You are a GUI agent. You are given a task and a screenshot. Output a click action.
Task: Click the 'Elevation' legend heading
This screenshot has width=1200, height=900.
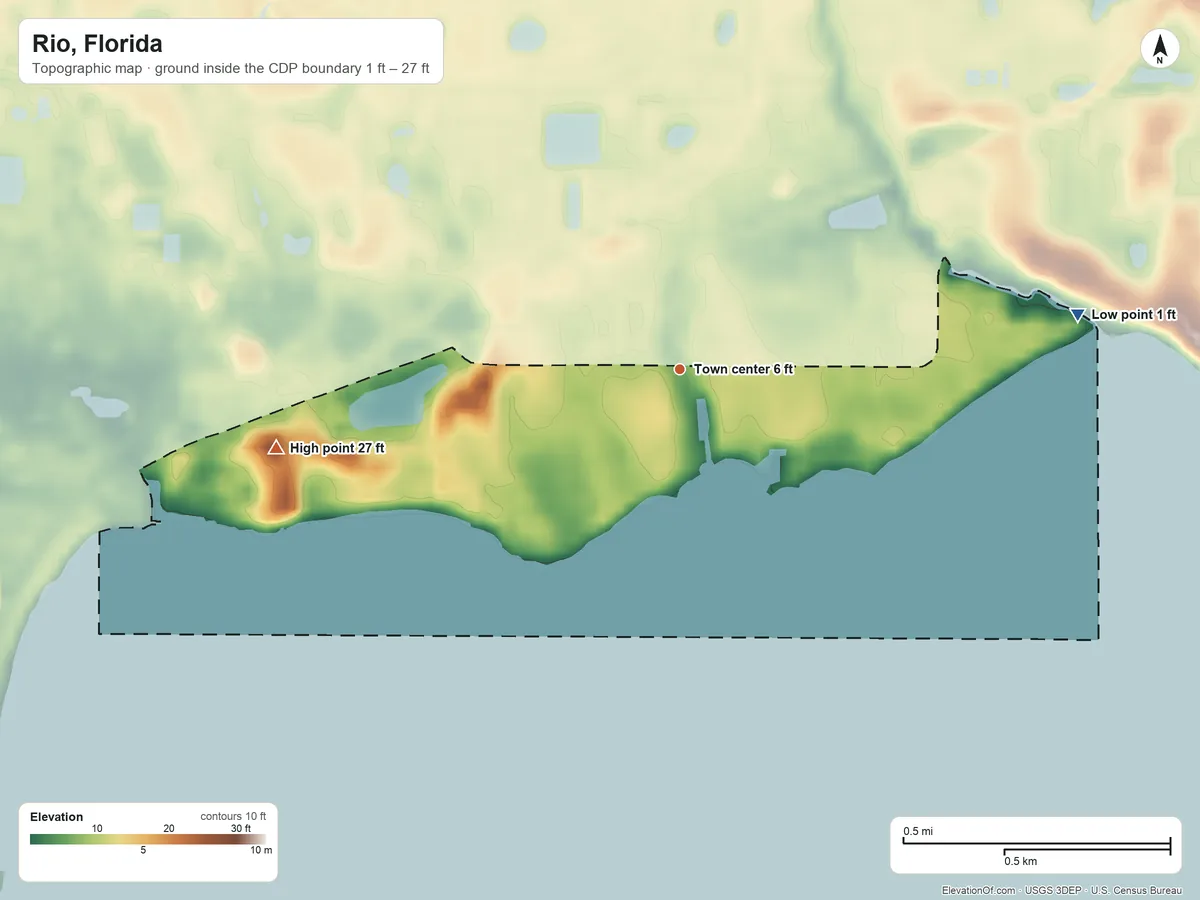coord(57,817)
